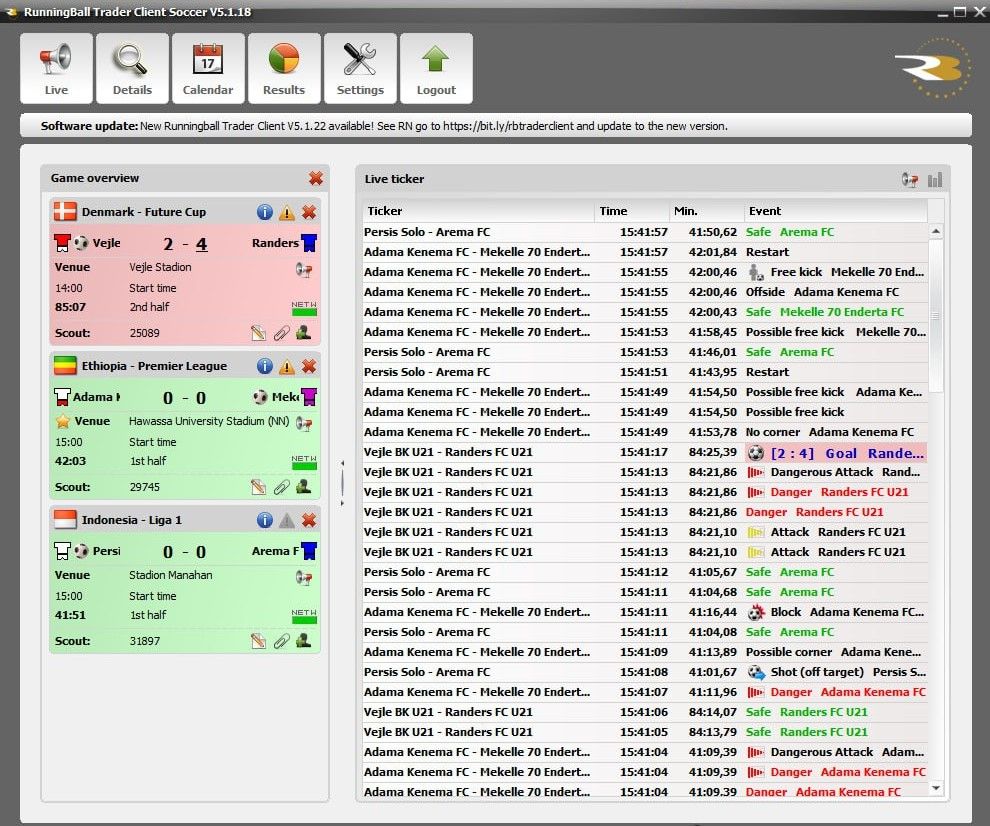This screenshot has height=826, width=990.
Task: Click the live ticker scrollbar down arrow
Action: click(936, 788)
